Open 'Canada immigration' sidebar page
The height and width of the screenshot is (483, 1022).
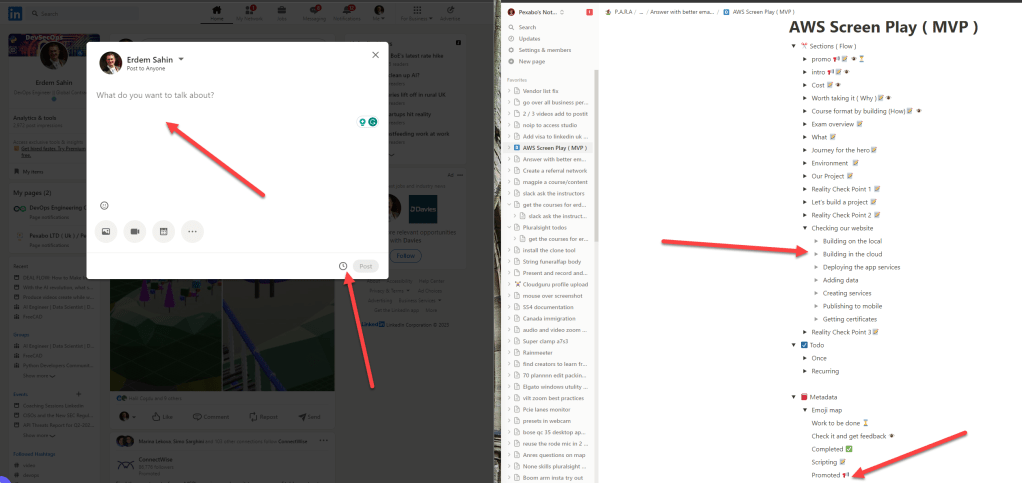[550, 318]
